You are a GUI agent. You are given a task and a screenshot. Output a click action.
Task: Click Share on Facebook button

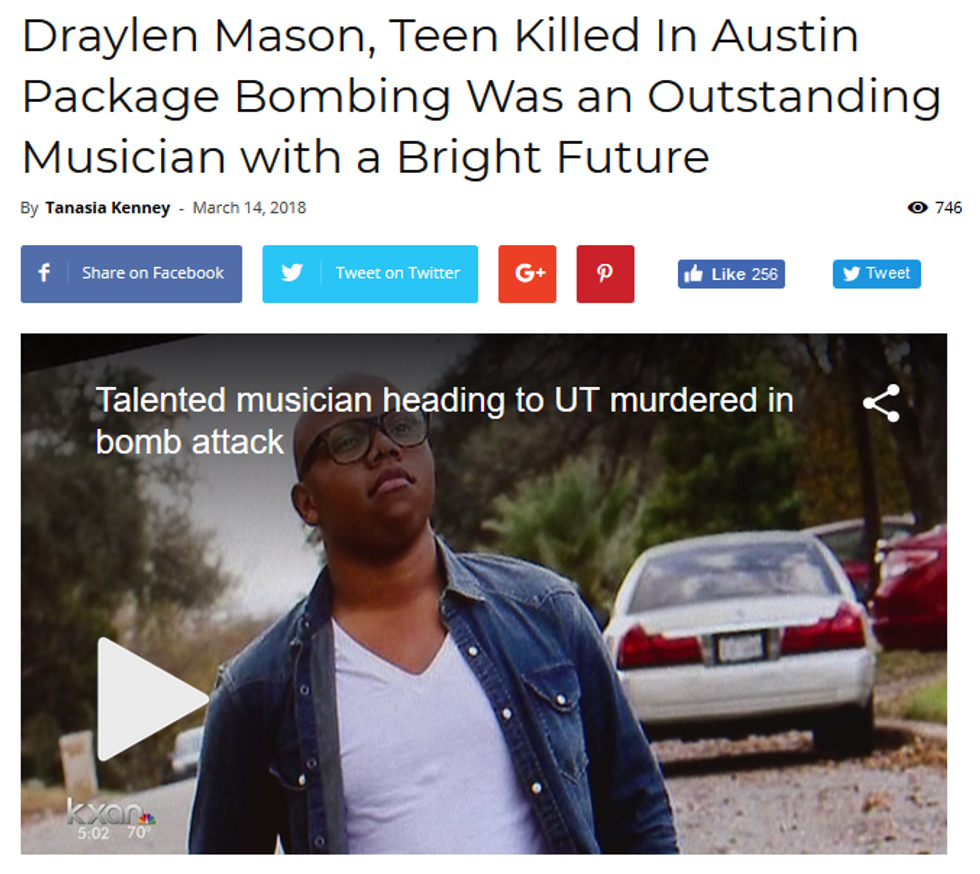pyautogui.click(x=131, y=274)
